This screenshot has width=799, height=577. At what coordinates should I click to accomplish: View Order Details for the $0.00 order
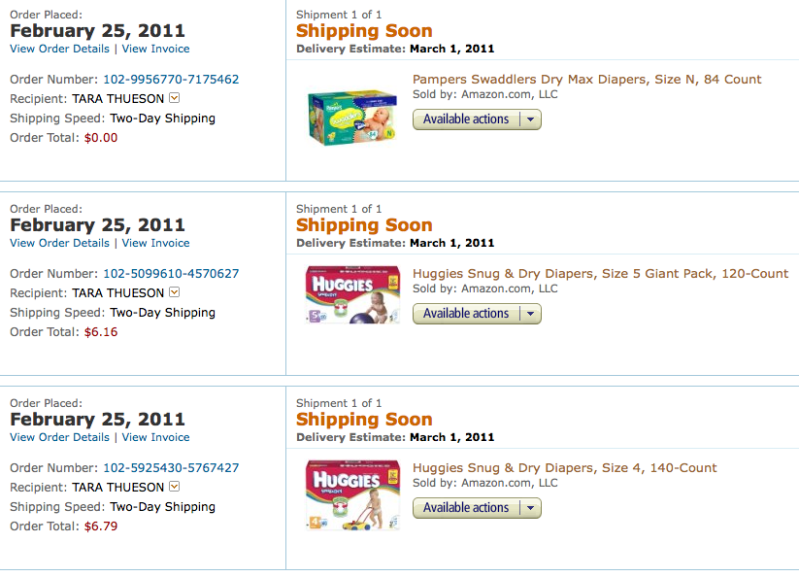[60, 49]
